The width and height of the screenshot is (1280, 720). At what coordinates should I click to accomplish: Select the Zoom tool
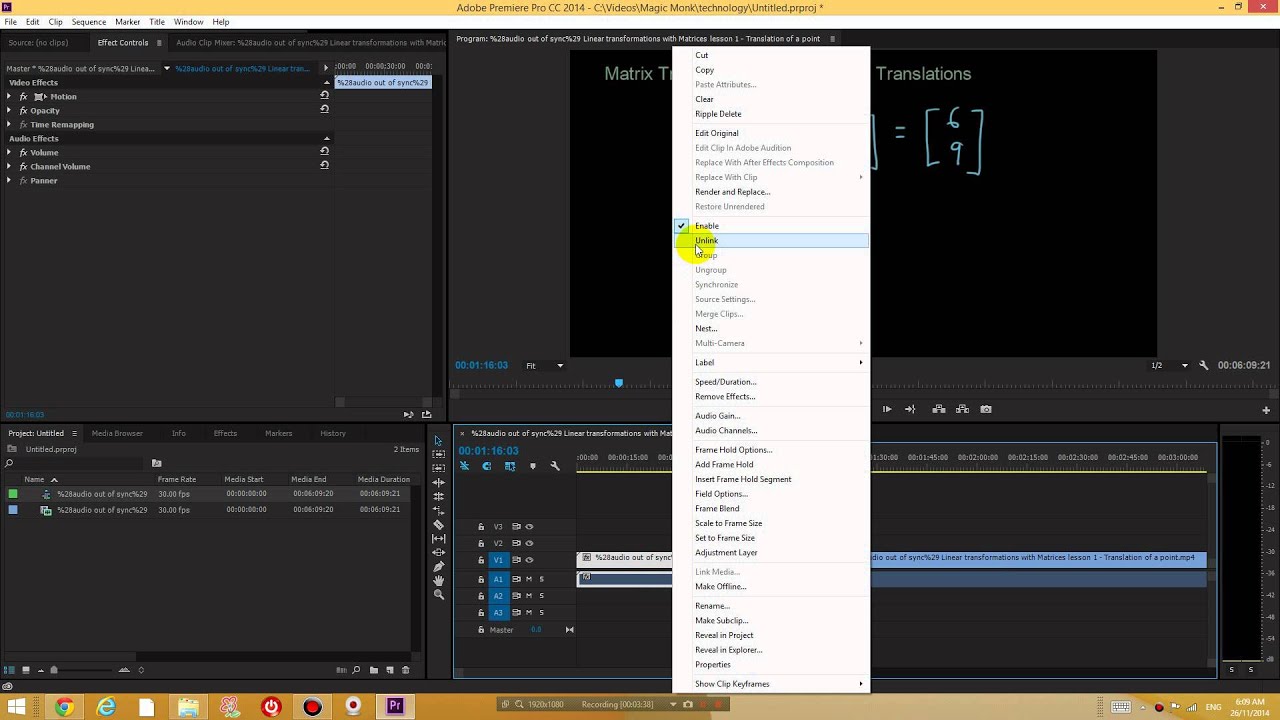tap(438, 595)
